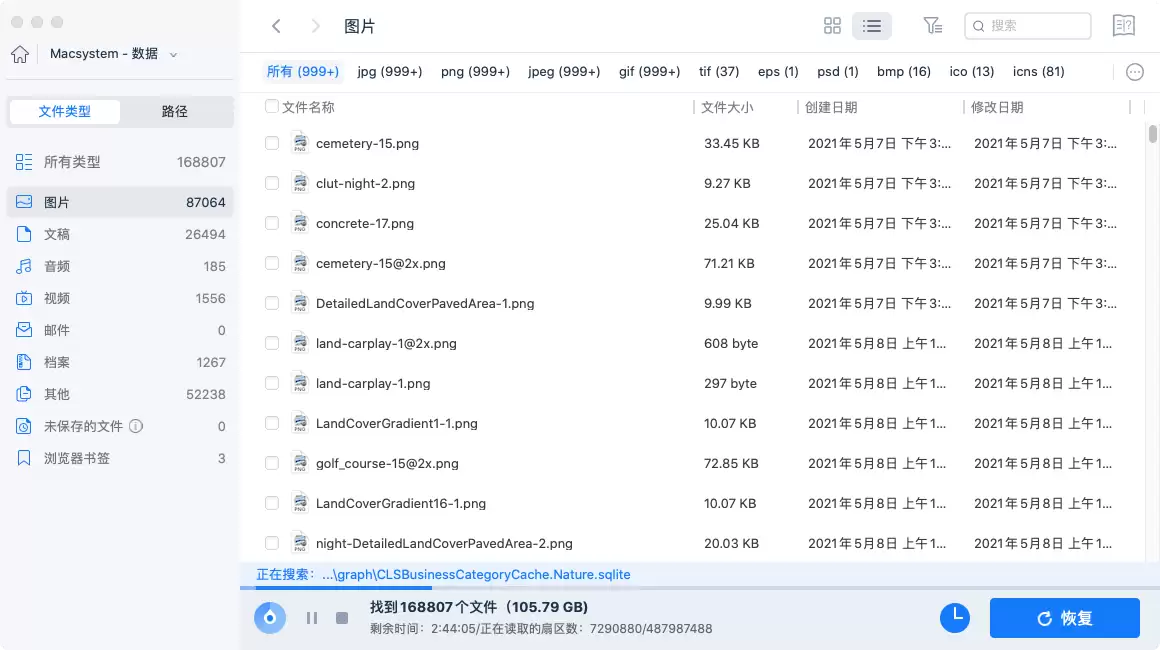Open the scan history clock icon
1160x650 pixels.
coord(954,617)
